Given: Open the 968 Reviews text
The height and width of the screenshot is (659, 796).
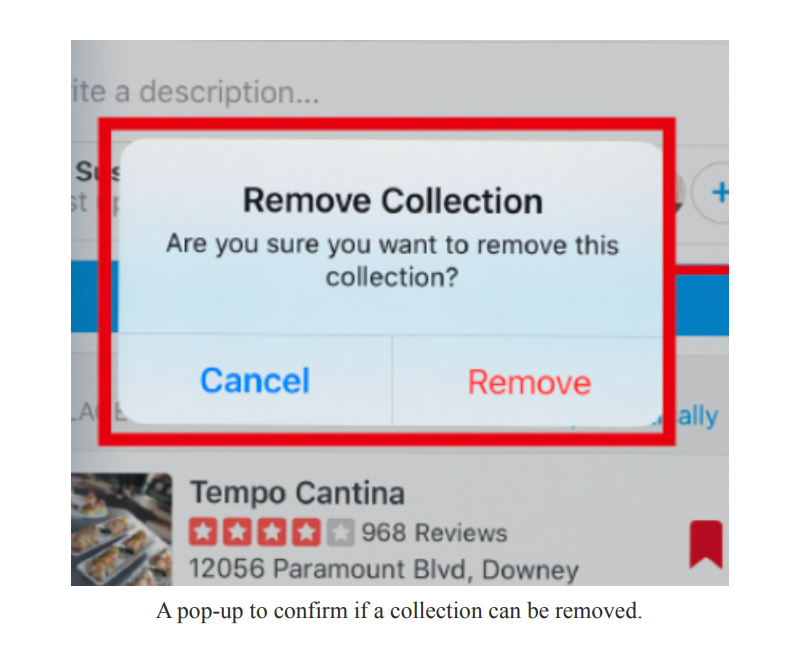Looking at the screenshot, I should (434, 533).
